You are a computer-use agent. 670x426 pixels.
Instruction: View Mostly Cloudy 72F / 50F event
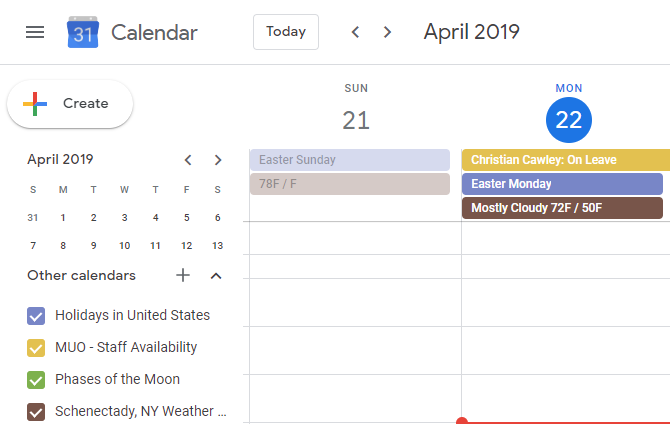pos(562,208)
